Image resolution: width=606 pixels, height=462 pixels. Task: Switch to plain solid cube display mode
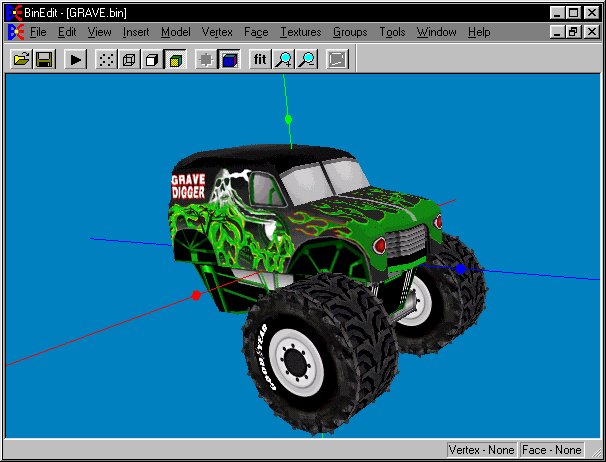point(152,60)
